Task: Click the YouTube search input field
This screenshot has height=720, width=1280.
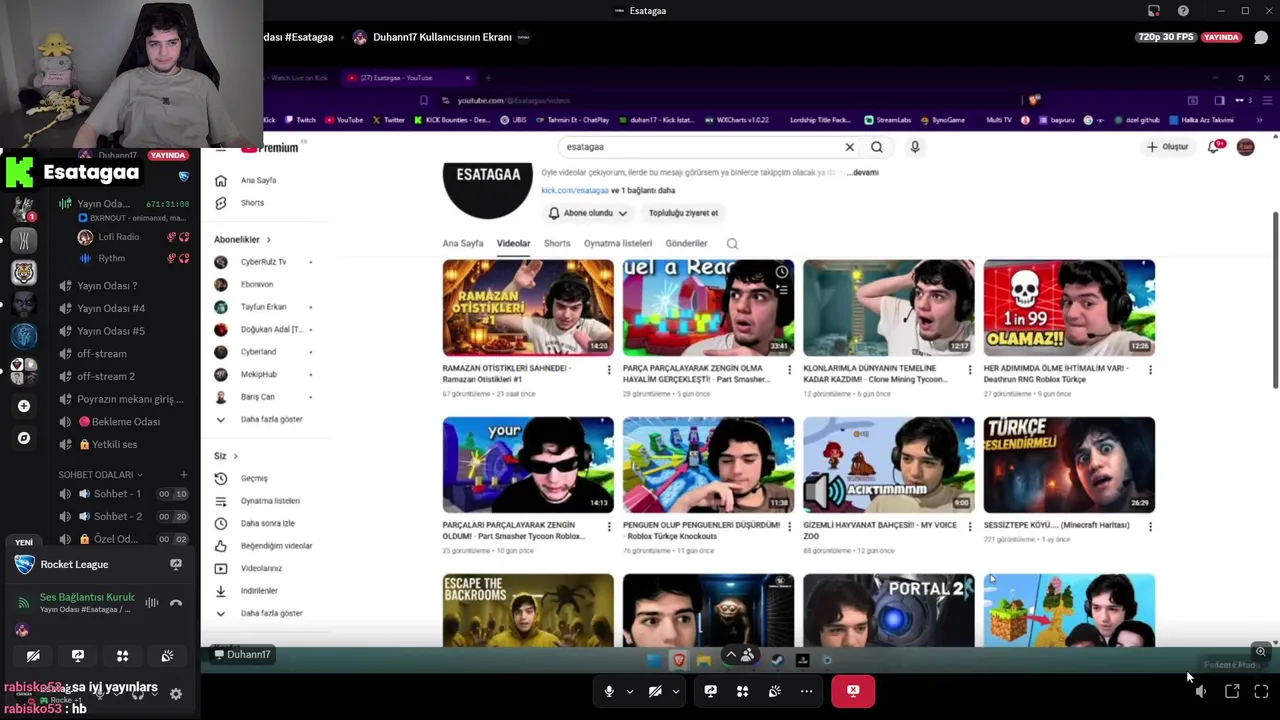Action: 700,147
